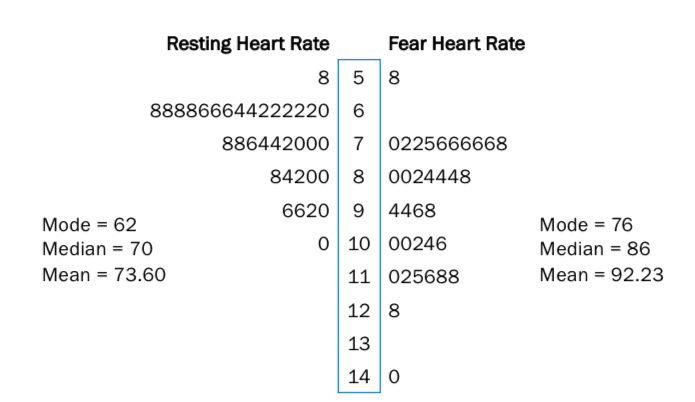Click the Fear Heart Rate heading
Screen dimensions: 695x402
(456, 44)
